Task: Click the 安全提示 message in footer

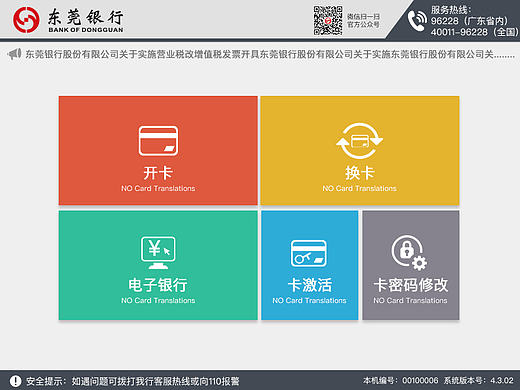Action: click(133, 381)
